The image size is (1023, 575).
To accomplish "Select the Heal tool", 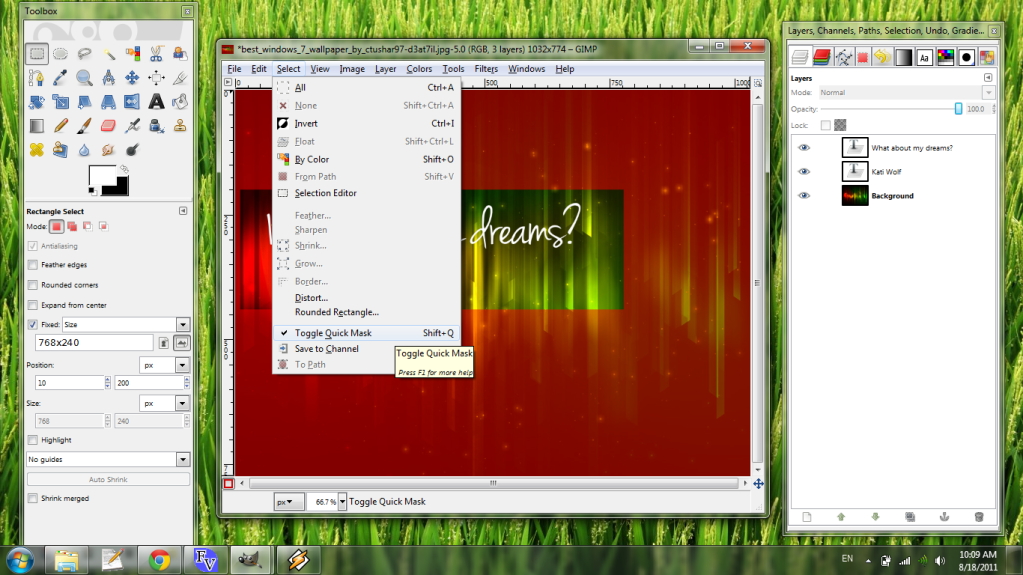I will click(37, 149).
